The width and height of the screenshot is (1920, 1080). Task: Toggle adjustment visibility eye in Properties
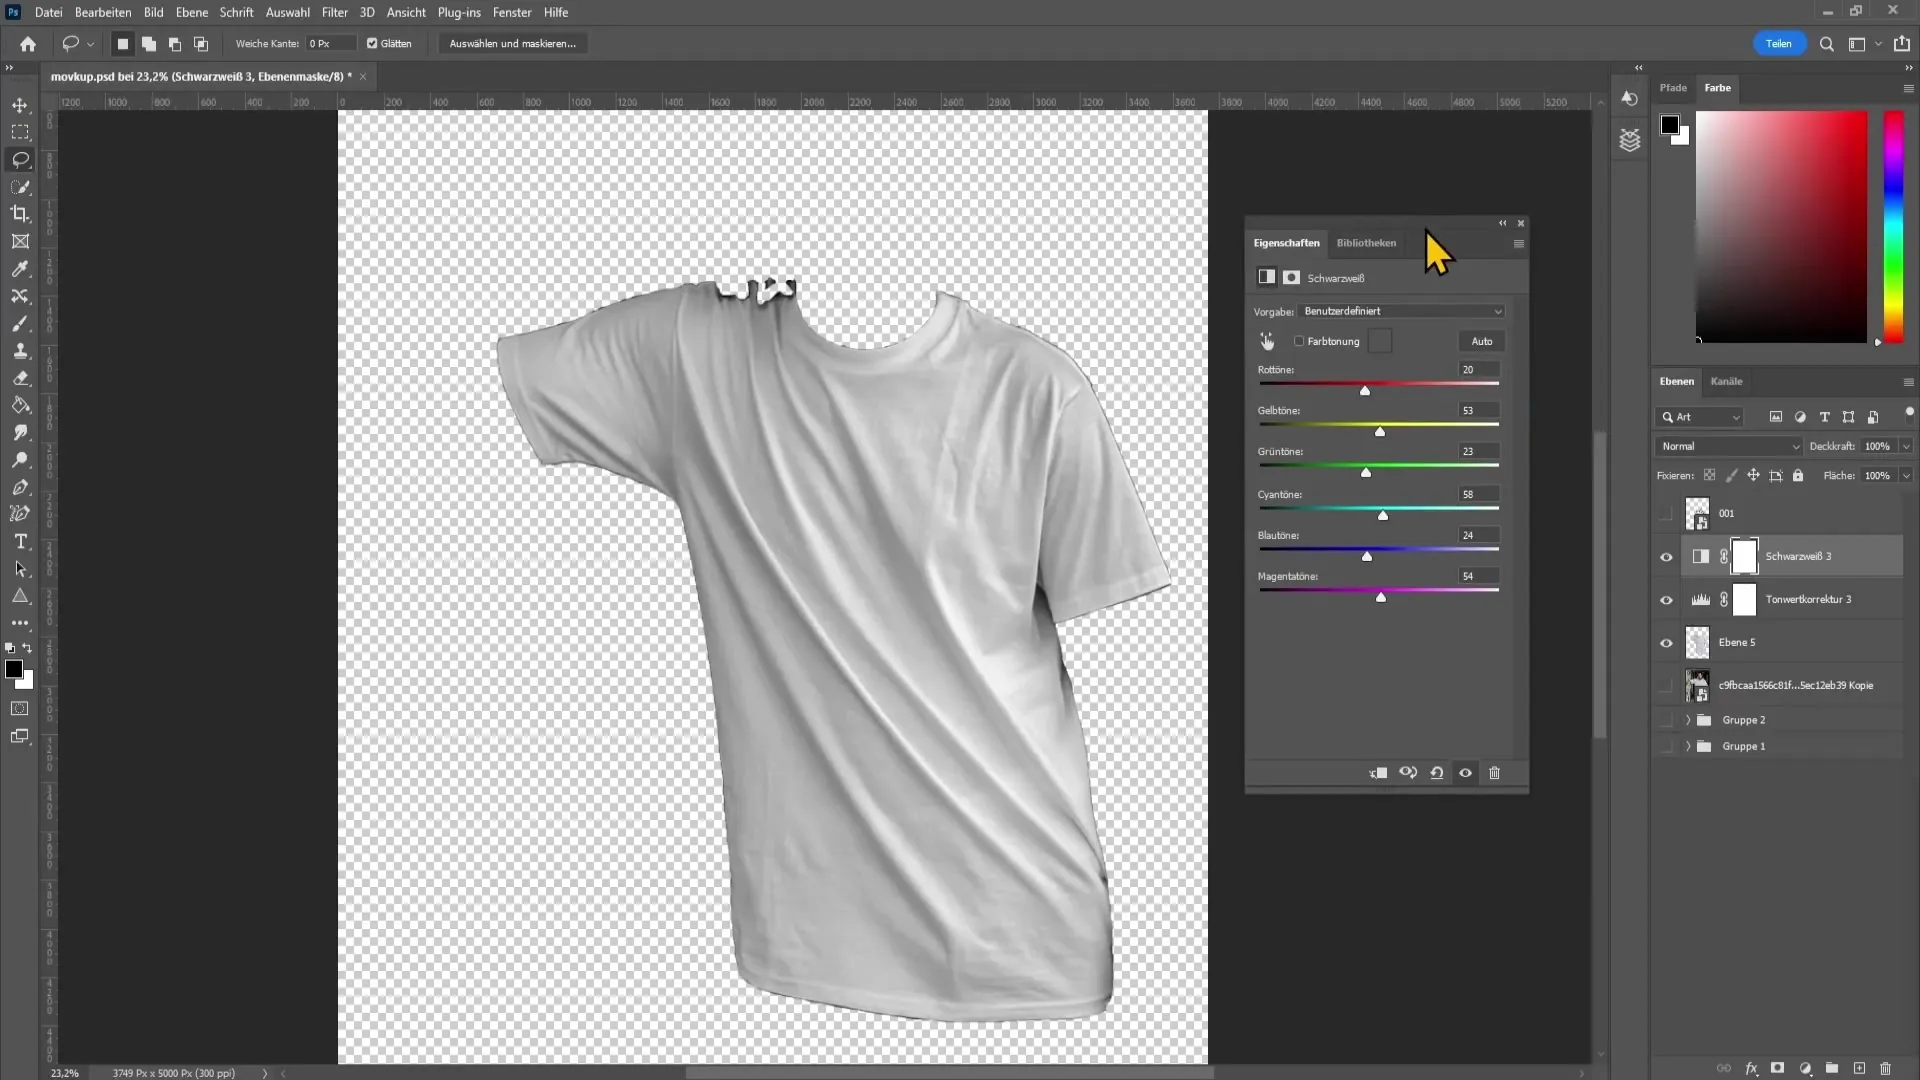(1465, 773)
